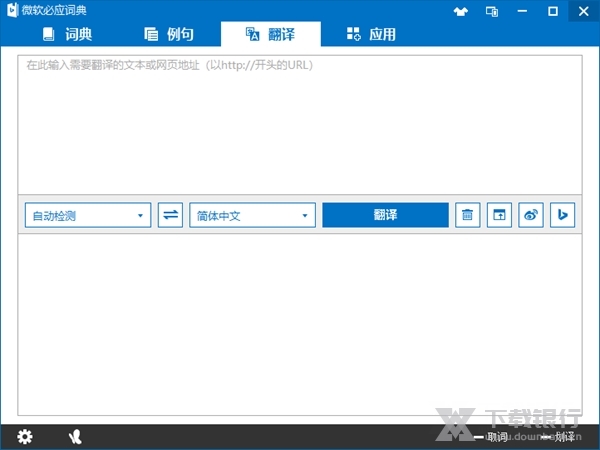Viewport: 600px width, 450px height.
Task: Toggle 取词 in the bottom bar
Action: 490,437
